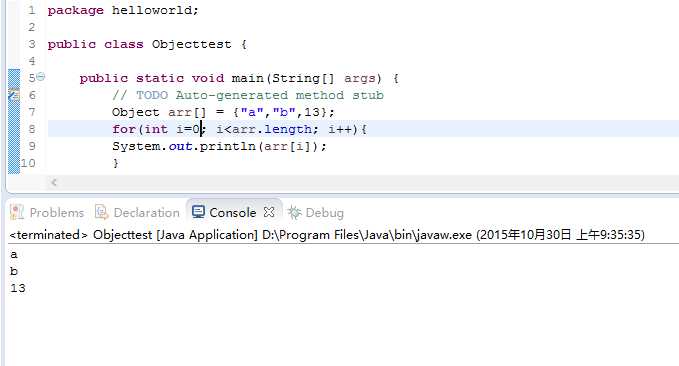Click line number 9 in the gutter
The height and width of the screenshot is (366, 679).
[x=32, y=146]
